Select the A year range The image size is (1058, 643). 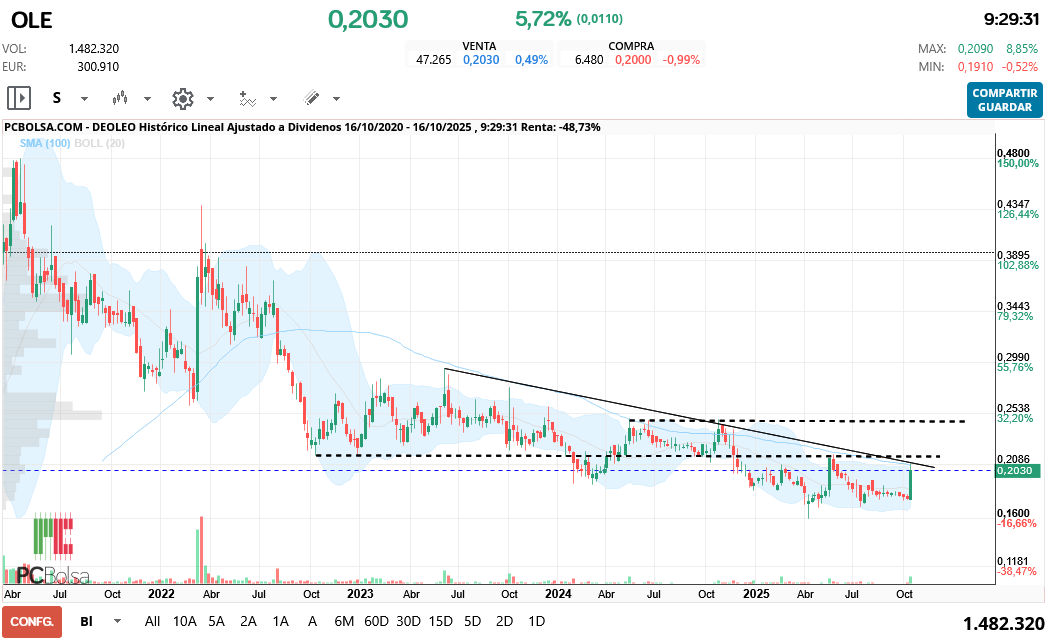click(312, 621)
